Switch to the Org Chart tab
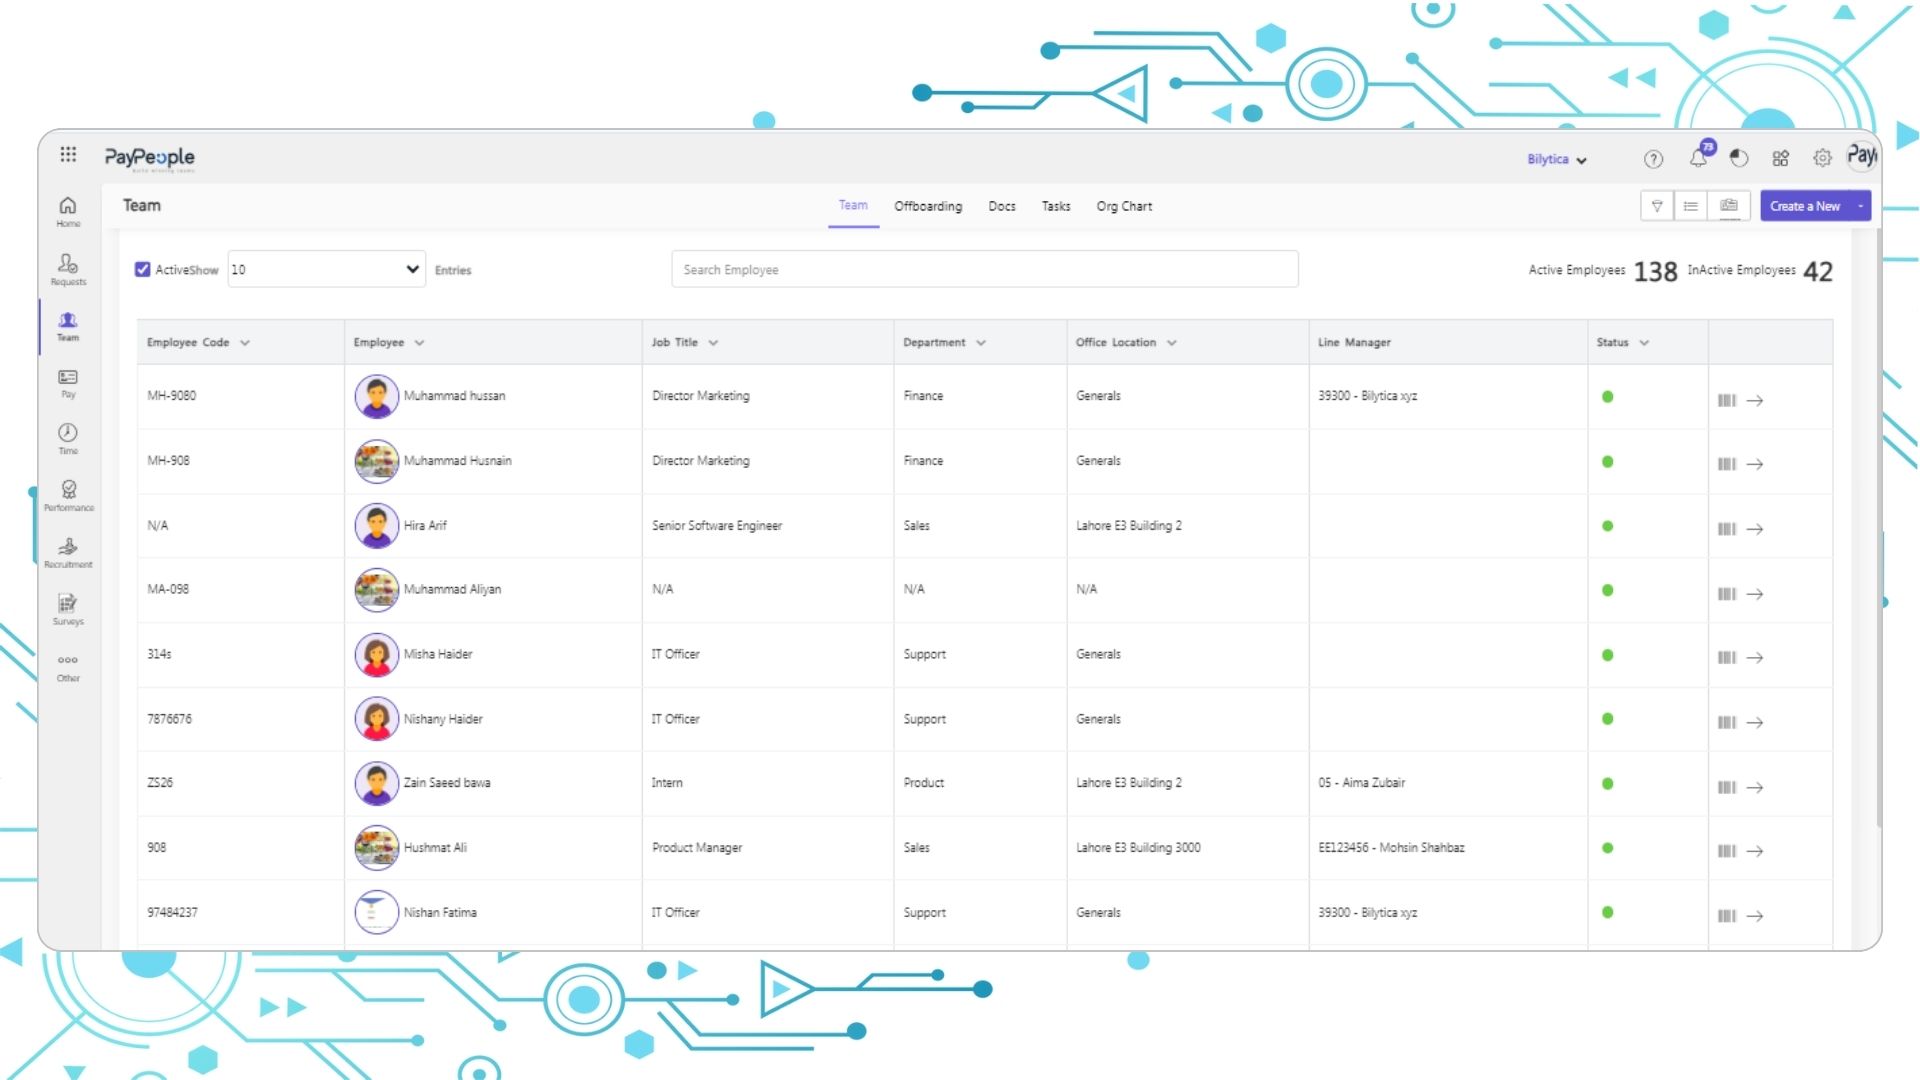The width and height of the screenshot is (1920, 1080). click(1124, 206)
